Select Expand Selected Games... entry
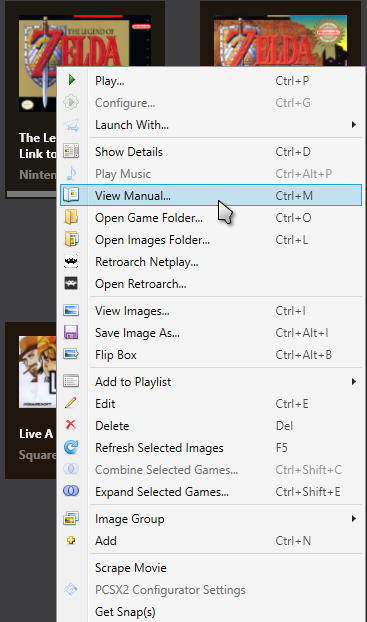Viewport: 367px width, 622px height. 211,491
